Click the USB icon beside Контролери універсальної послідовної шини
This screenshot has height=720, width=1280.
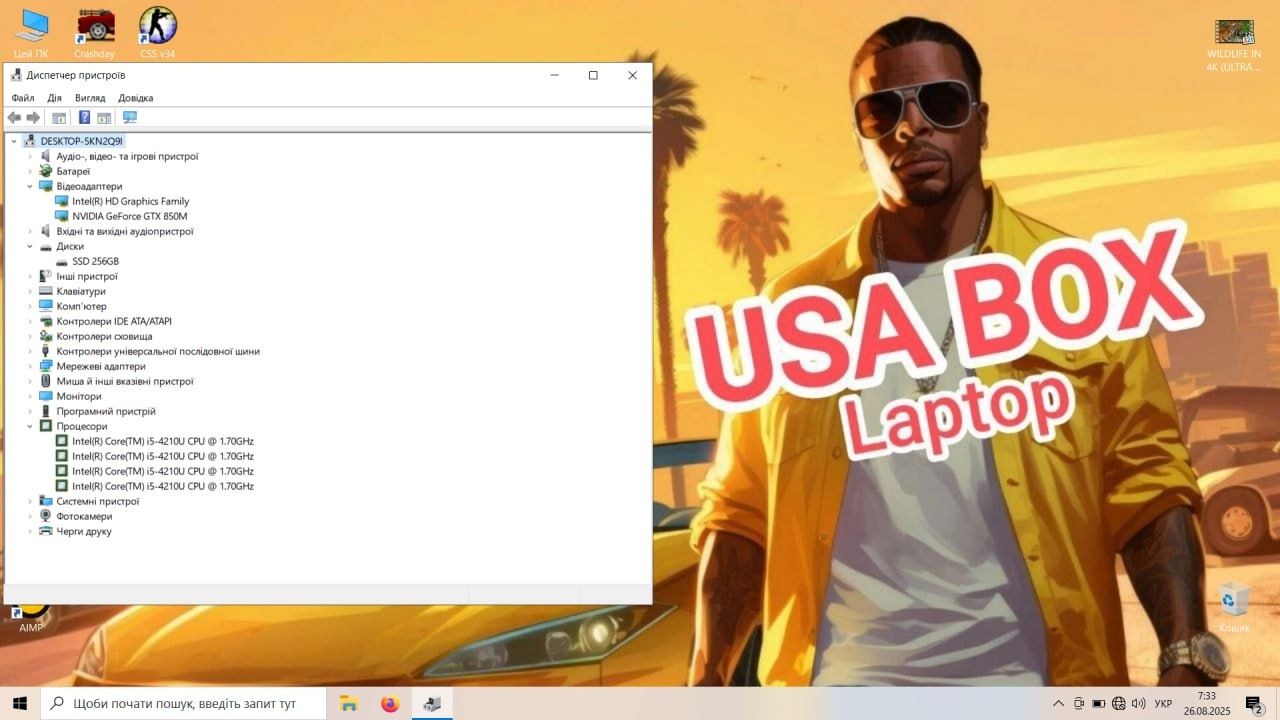pos(46,351)
